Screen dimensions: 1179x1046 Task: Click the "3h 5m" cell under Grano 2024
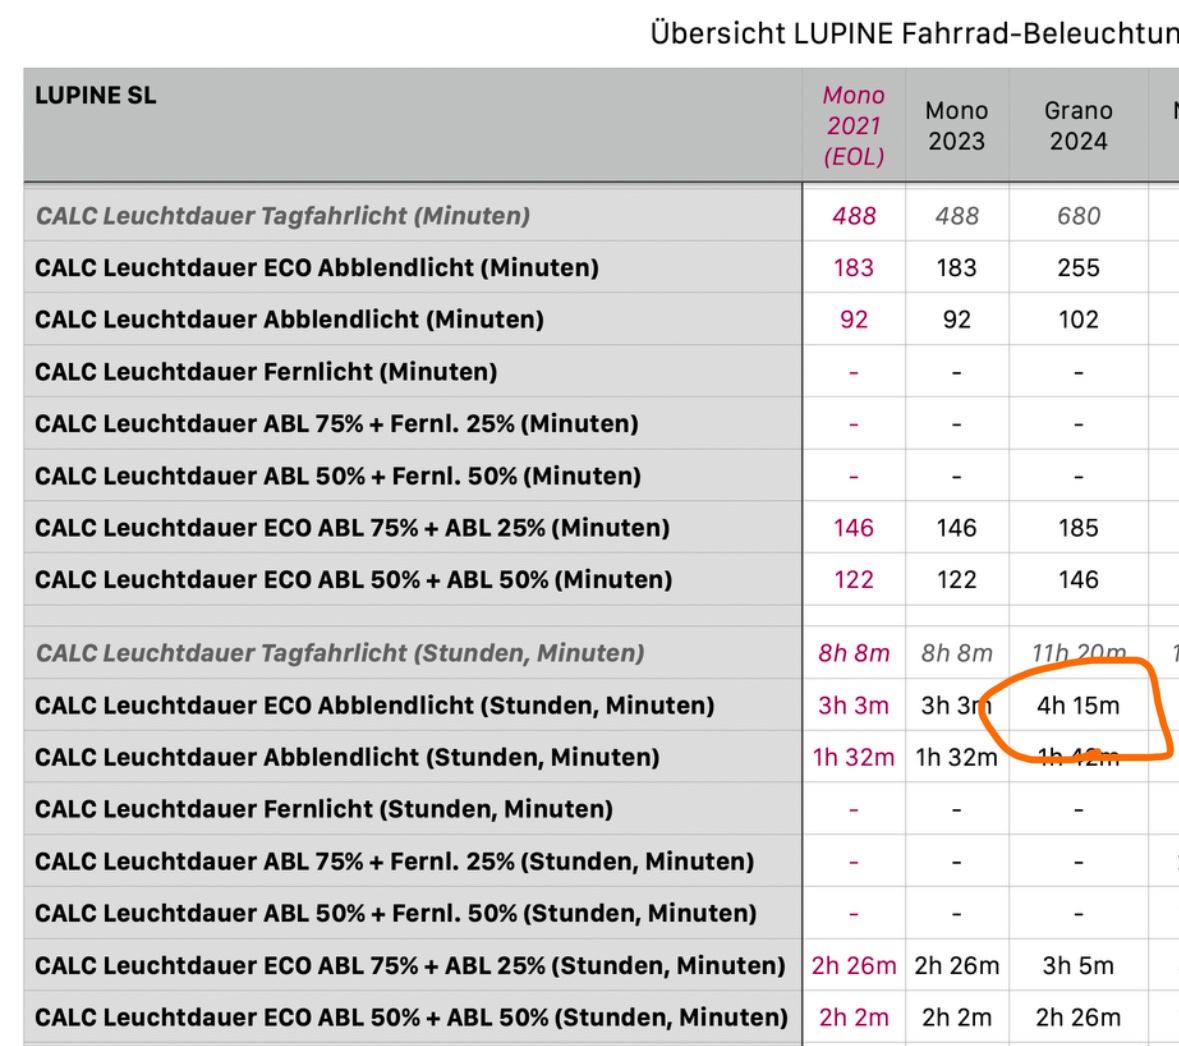1078,966
